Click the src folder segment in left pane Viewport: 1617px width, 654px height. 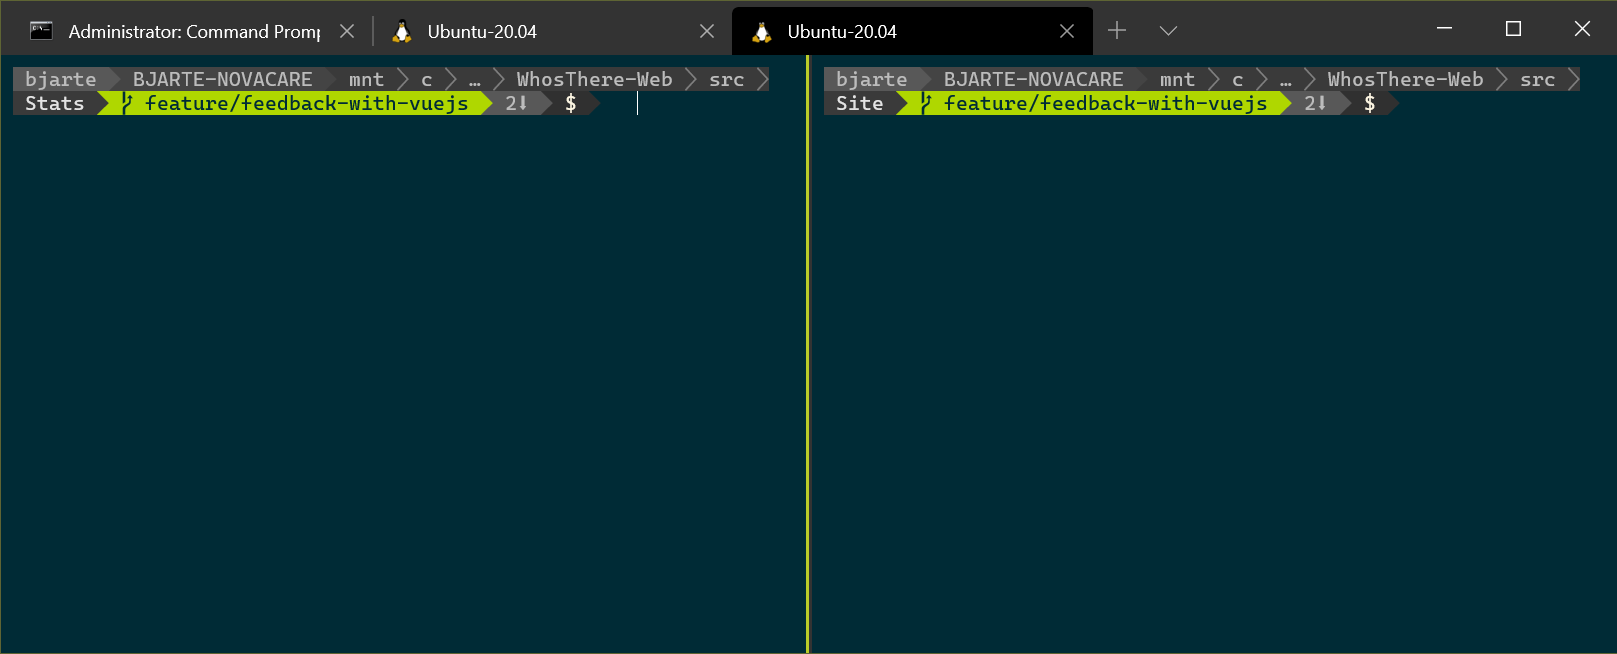pyautogui.click(x=727, y=79)
